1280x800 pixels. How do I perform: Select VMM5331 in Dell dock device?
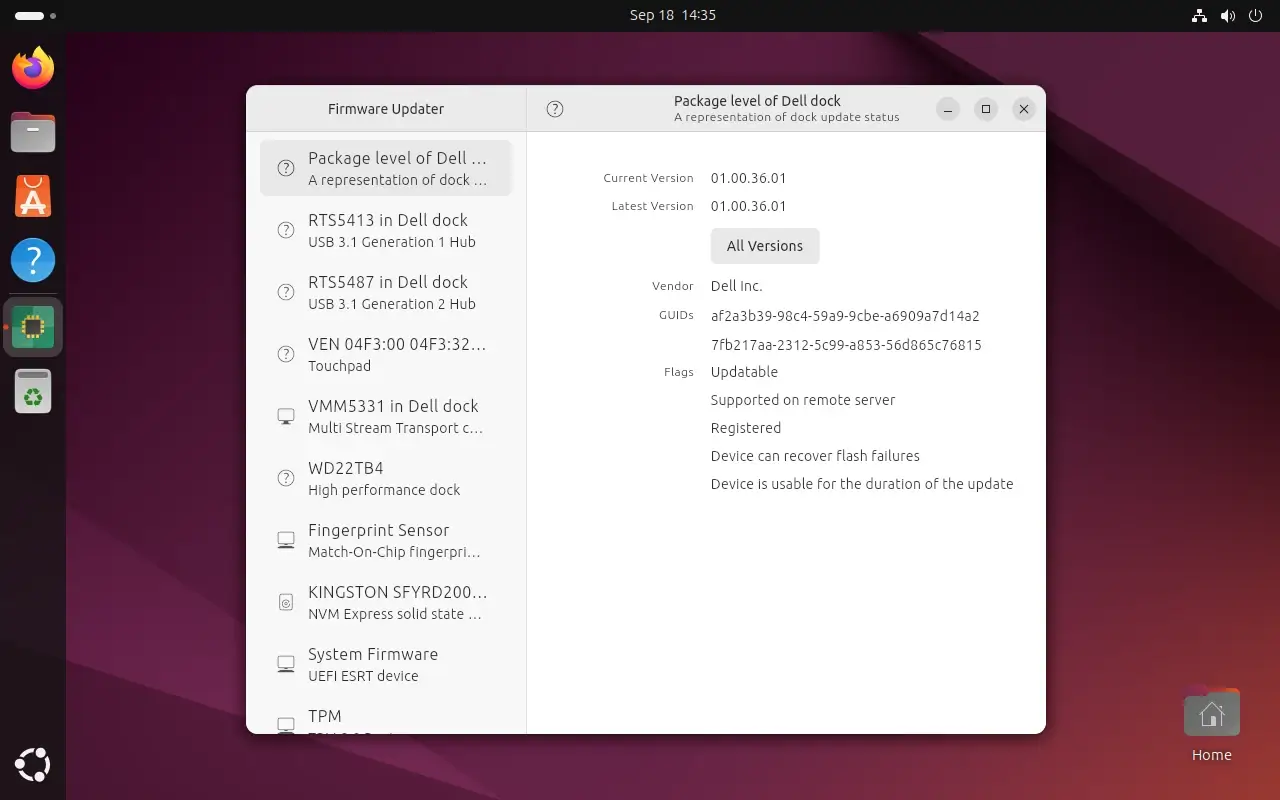386,416
